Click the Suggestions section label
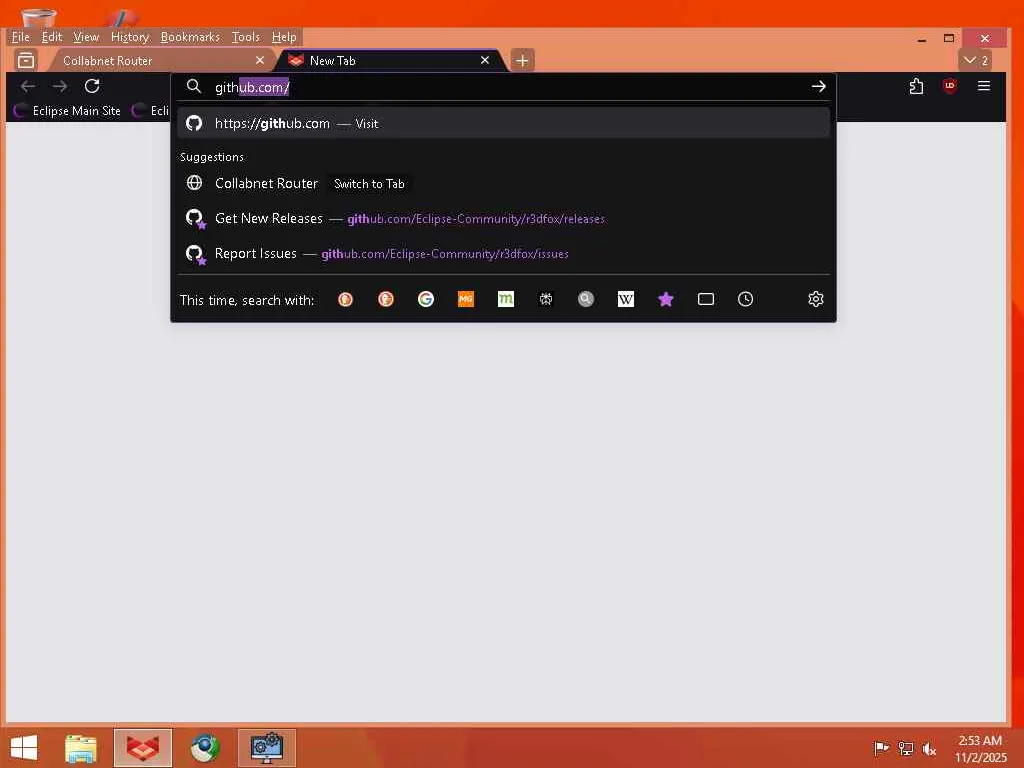 [212, 157]
